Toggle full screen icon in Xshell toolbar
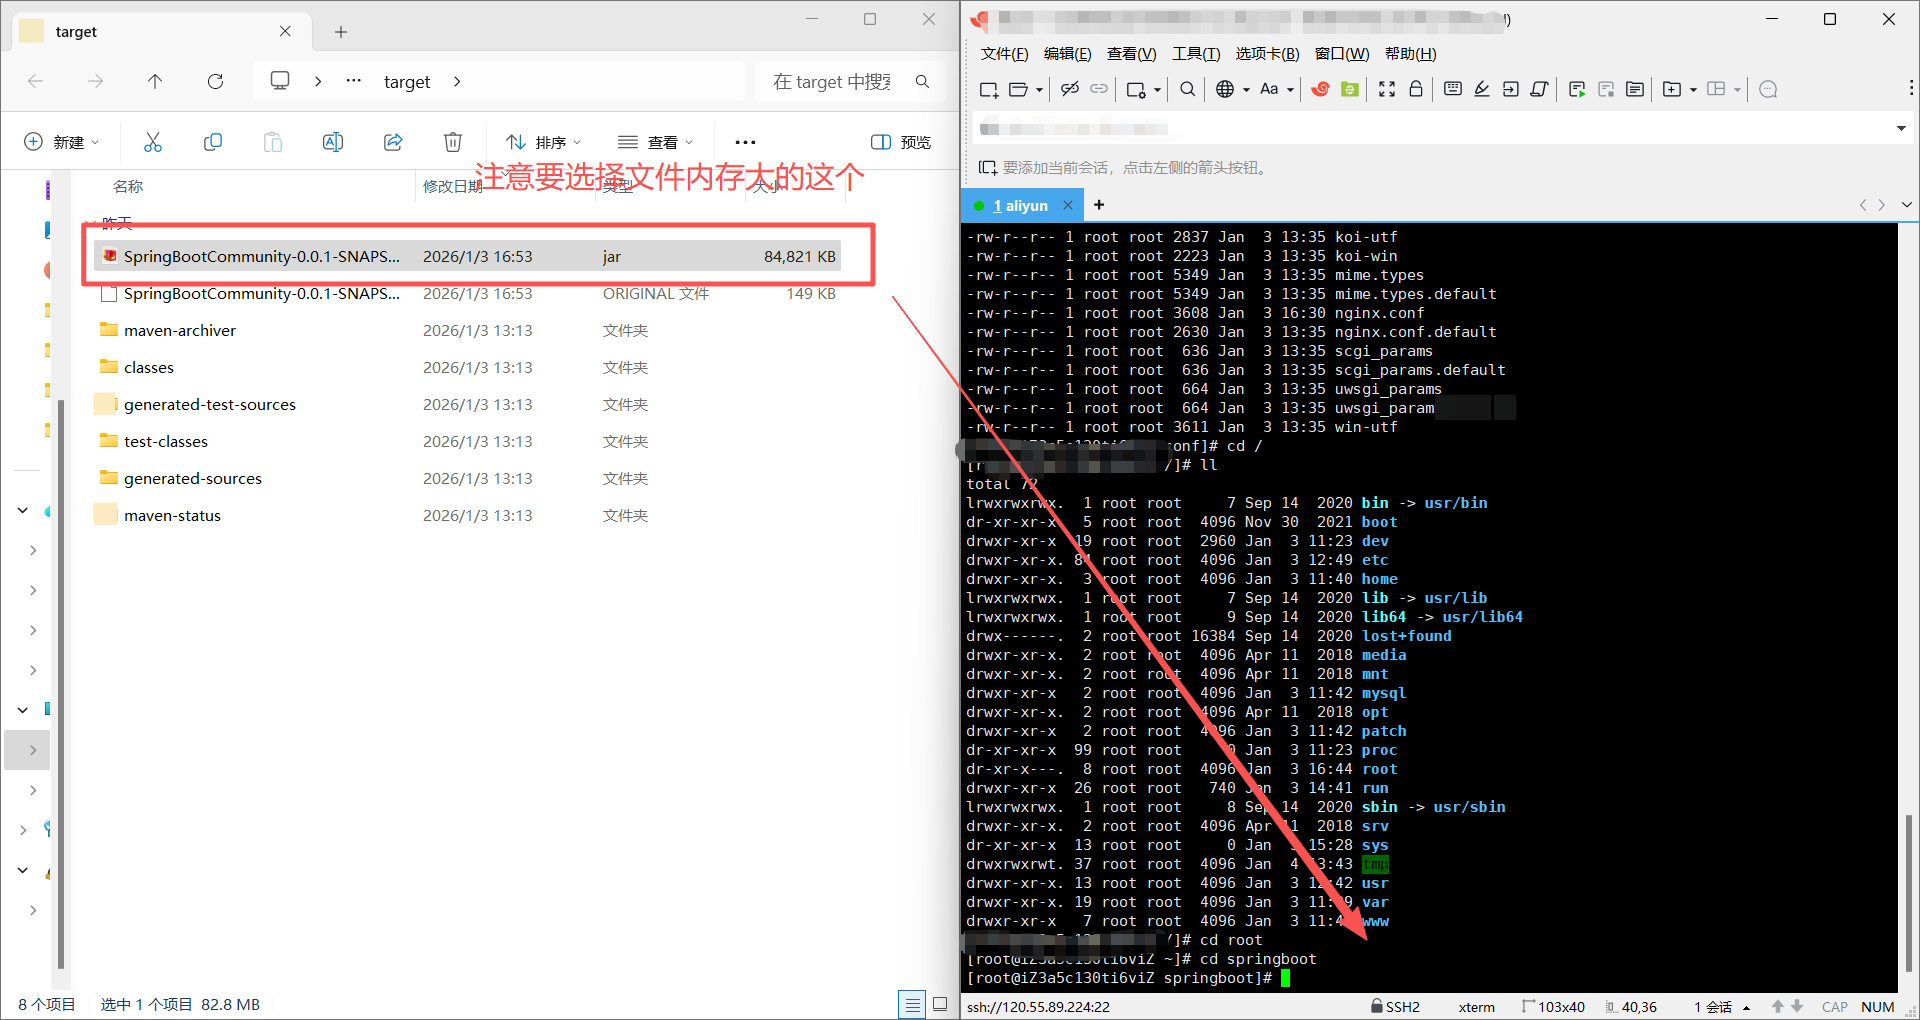1920x1020 pixels. (x=1387, y=89)
